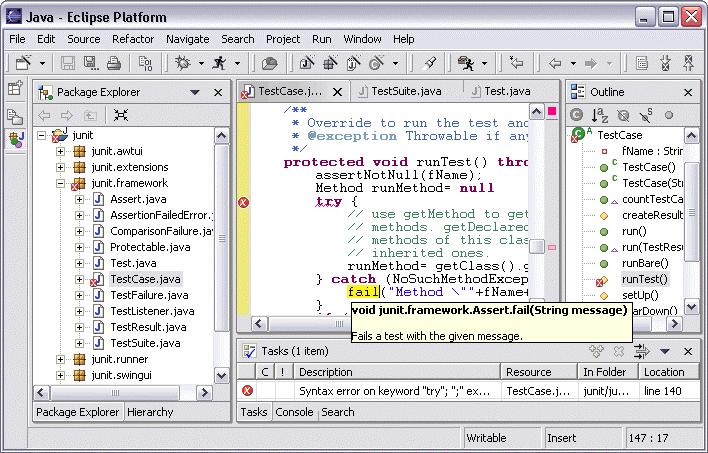This screenshot has height=453, width=708.
Task: Open the Run launch dropdown arrow
Action: pyautogui.click(x=237, y=63)
